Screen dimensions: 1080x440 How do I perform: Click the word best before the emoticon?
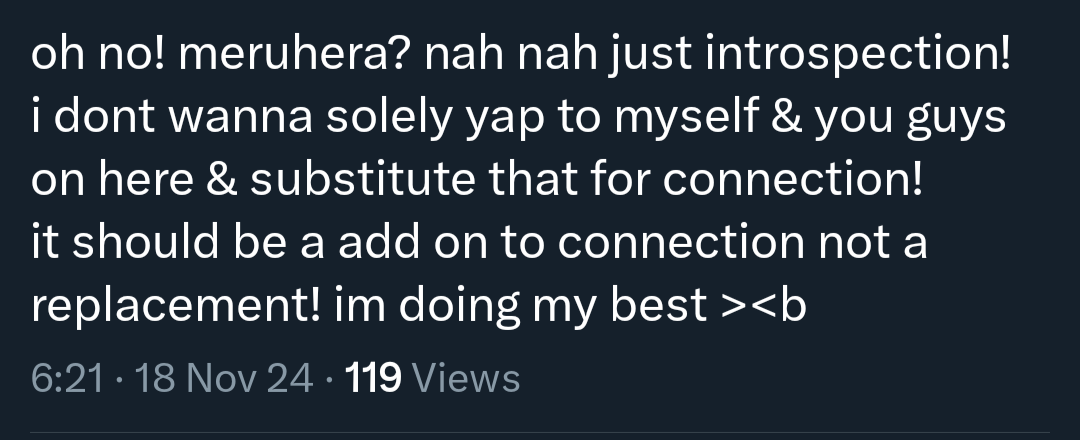[x=658, y=304]
